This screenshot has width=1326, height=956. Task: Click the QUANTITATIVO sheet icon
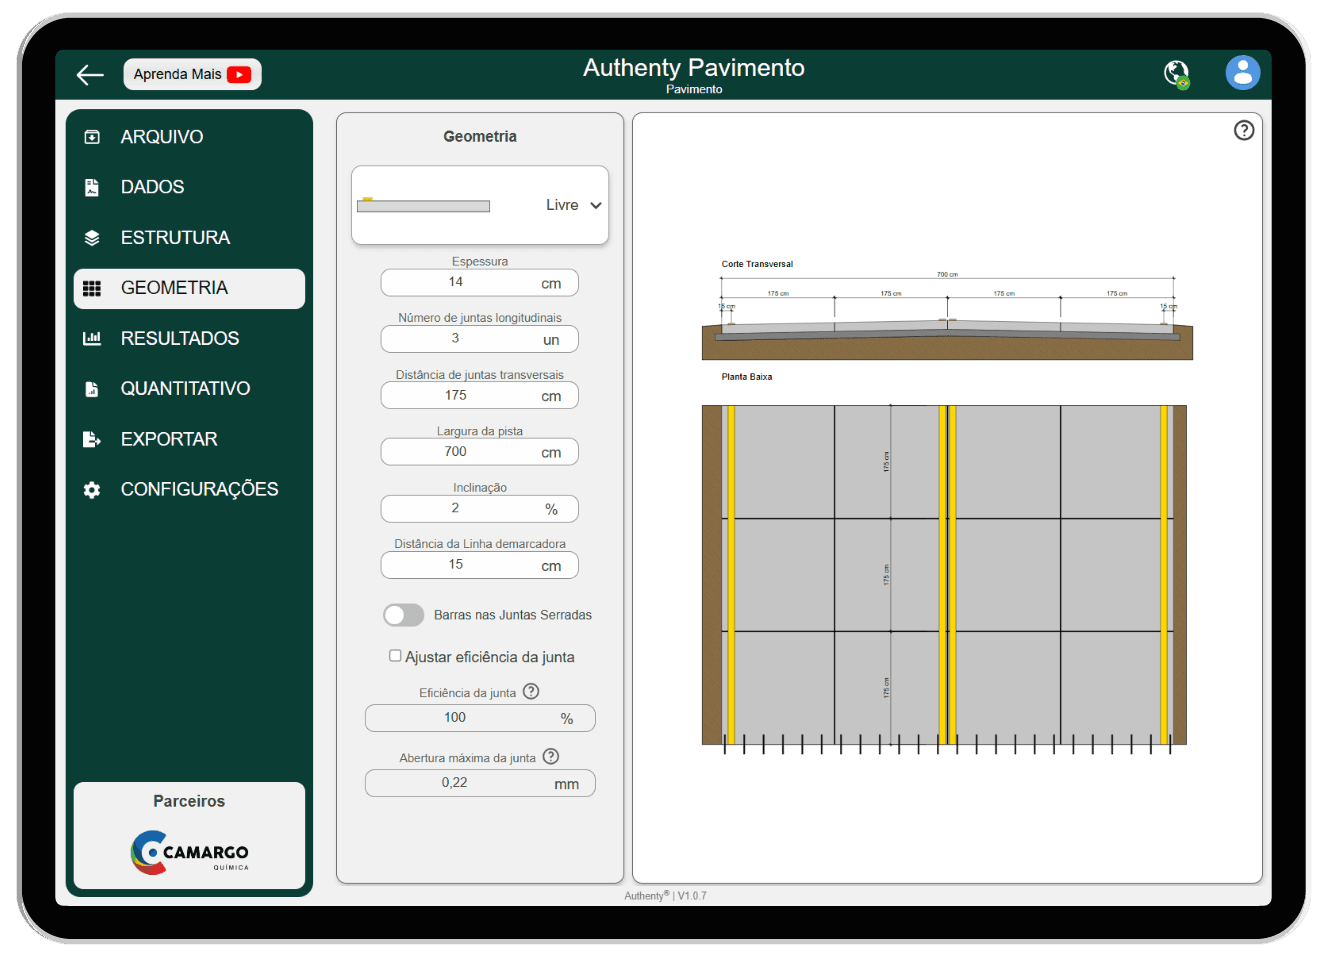(92, 389)
